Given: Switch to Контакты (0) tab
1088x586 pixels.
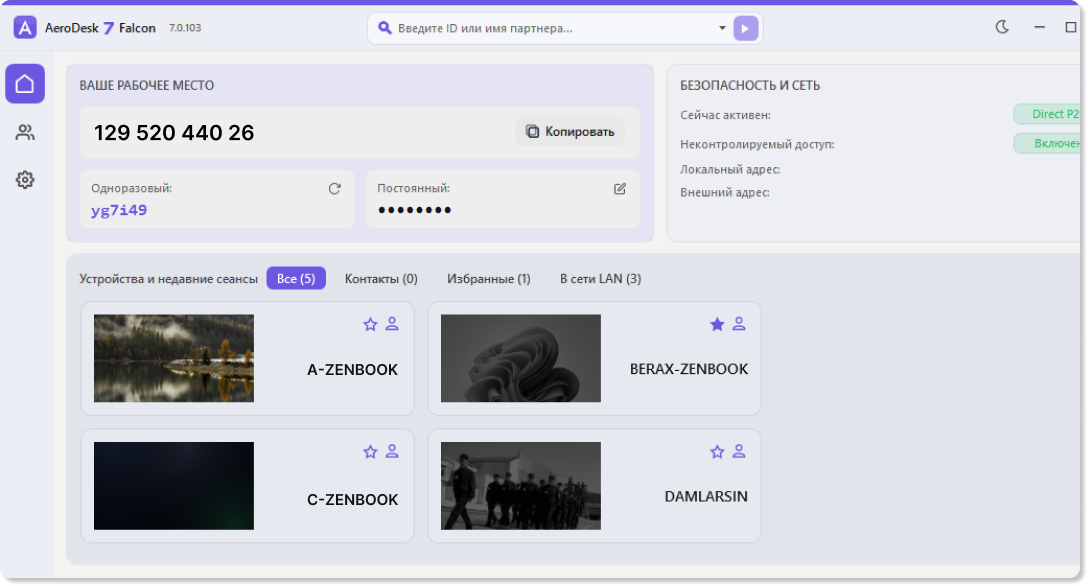Looking at the screenshot, I should [x=381, y=279].
